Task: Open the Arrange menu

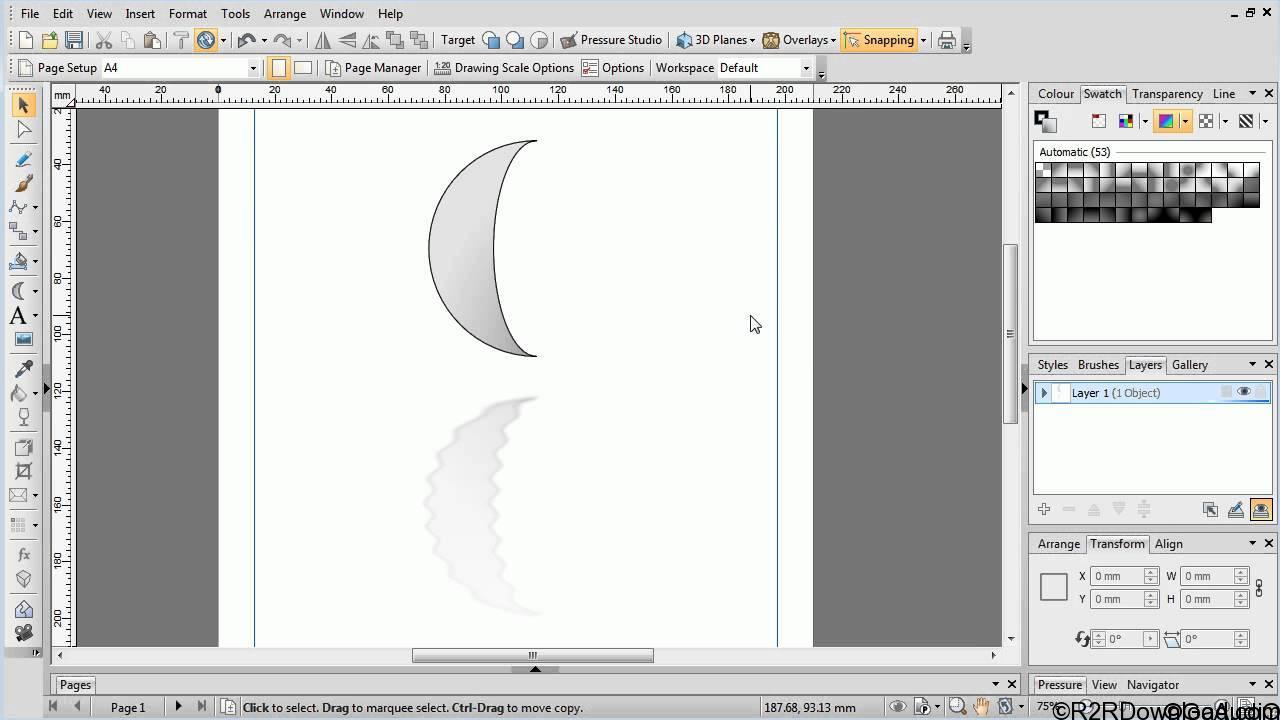Action: click(x=284, y=13)
